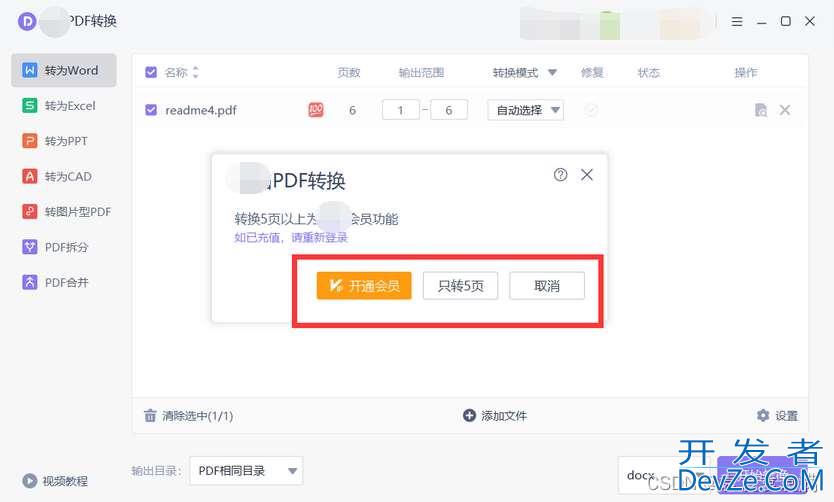
Task: Uncheck the readme4.pdf file checkbox
Action: coord(151,110)
